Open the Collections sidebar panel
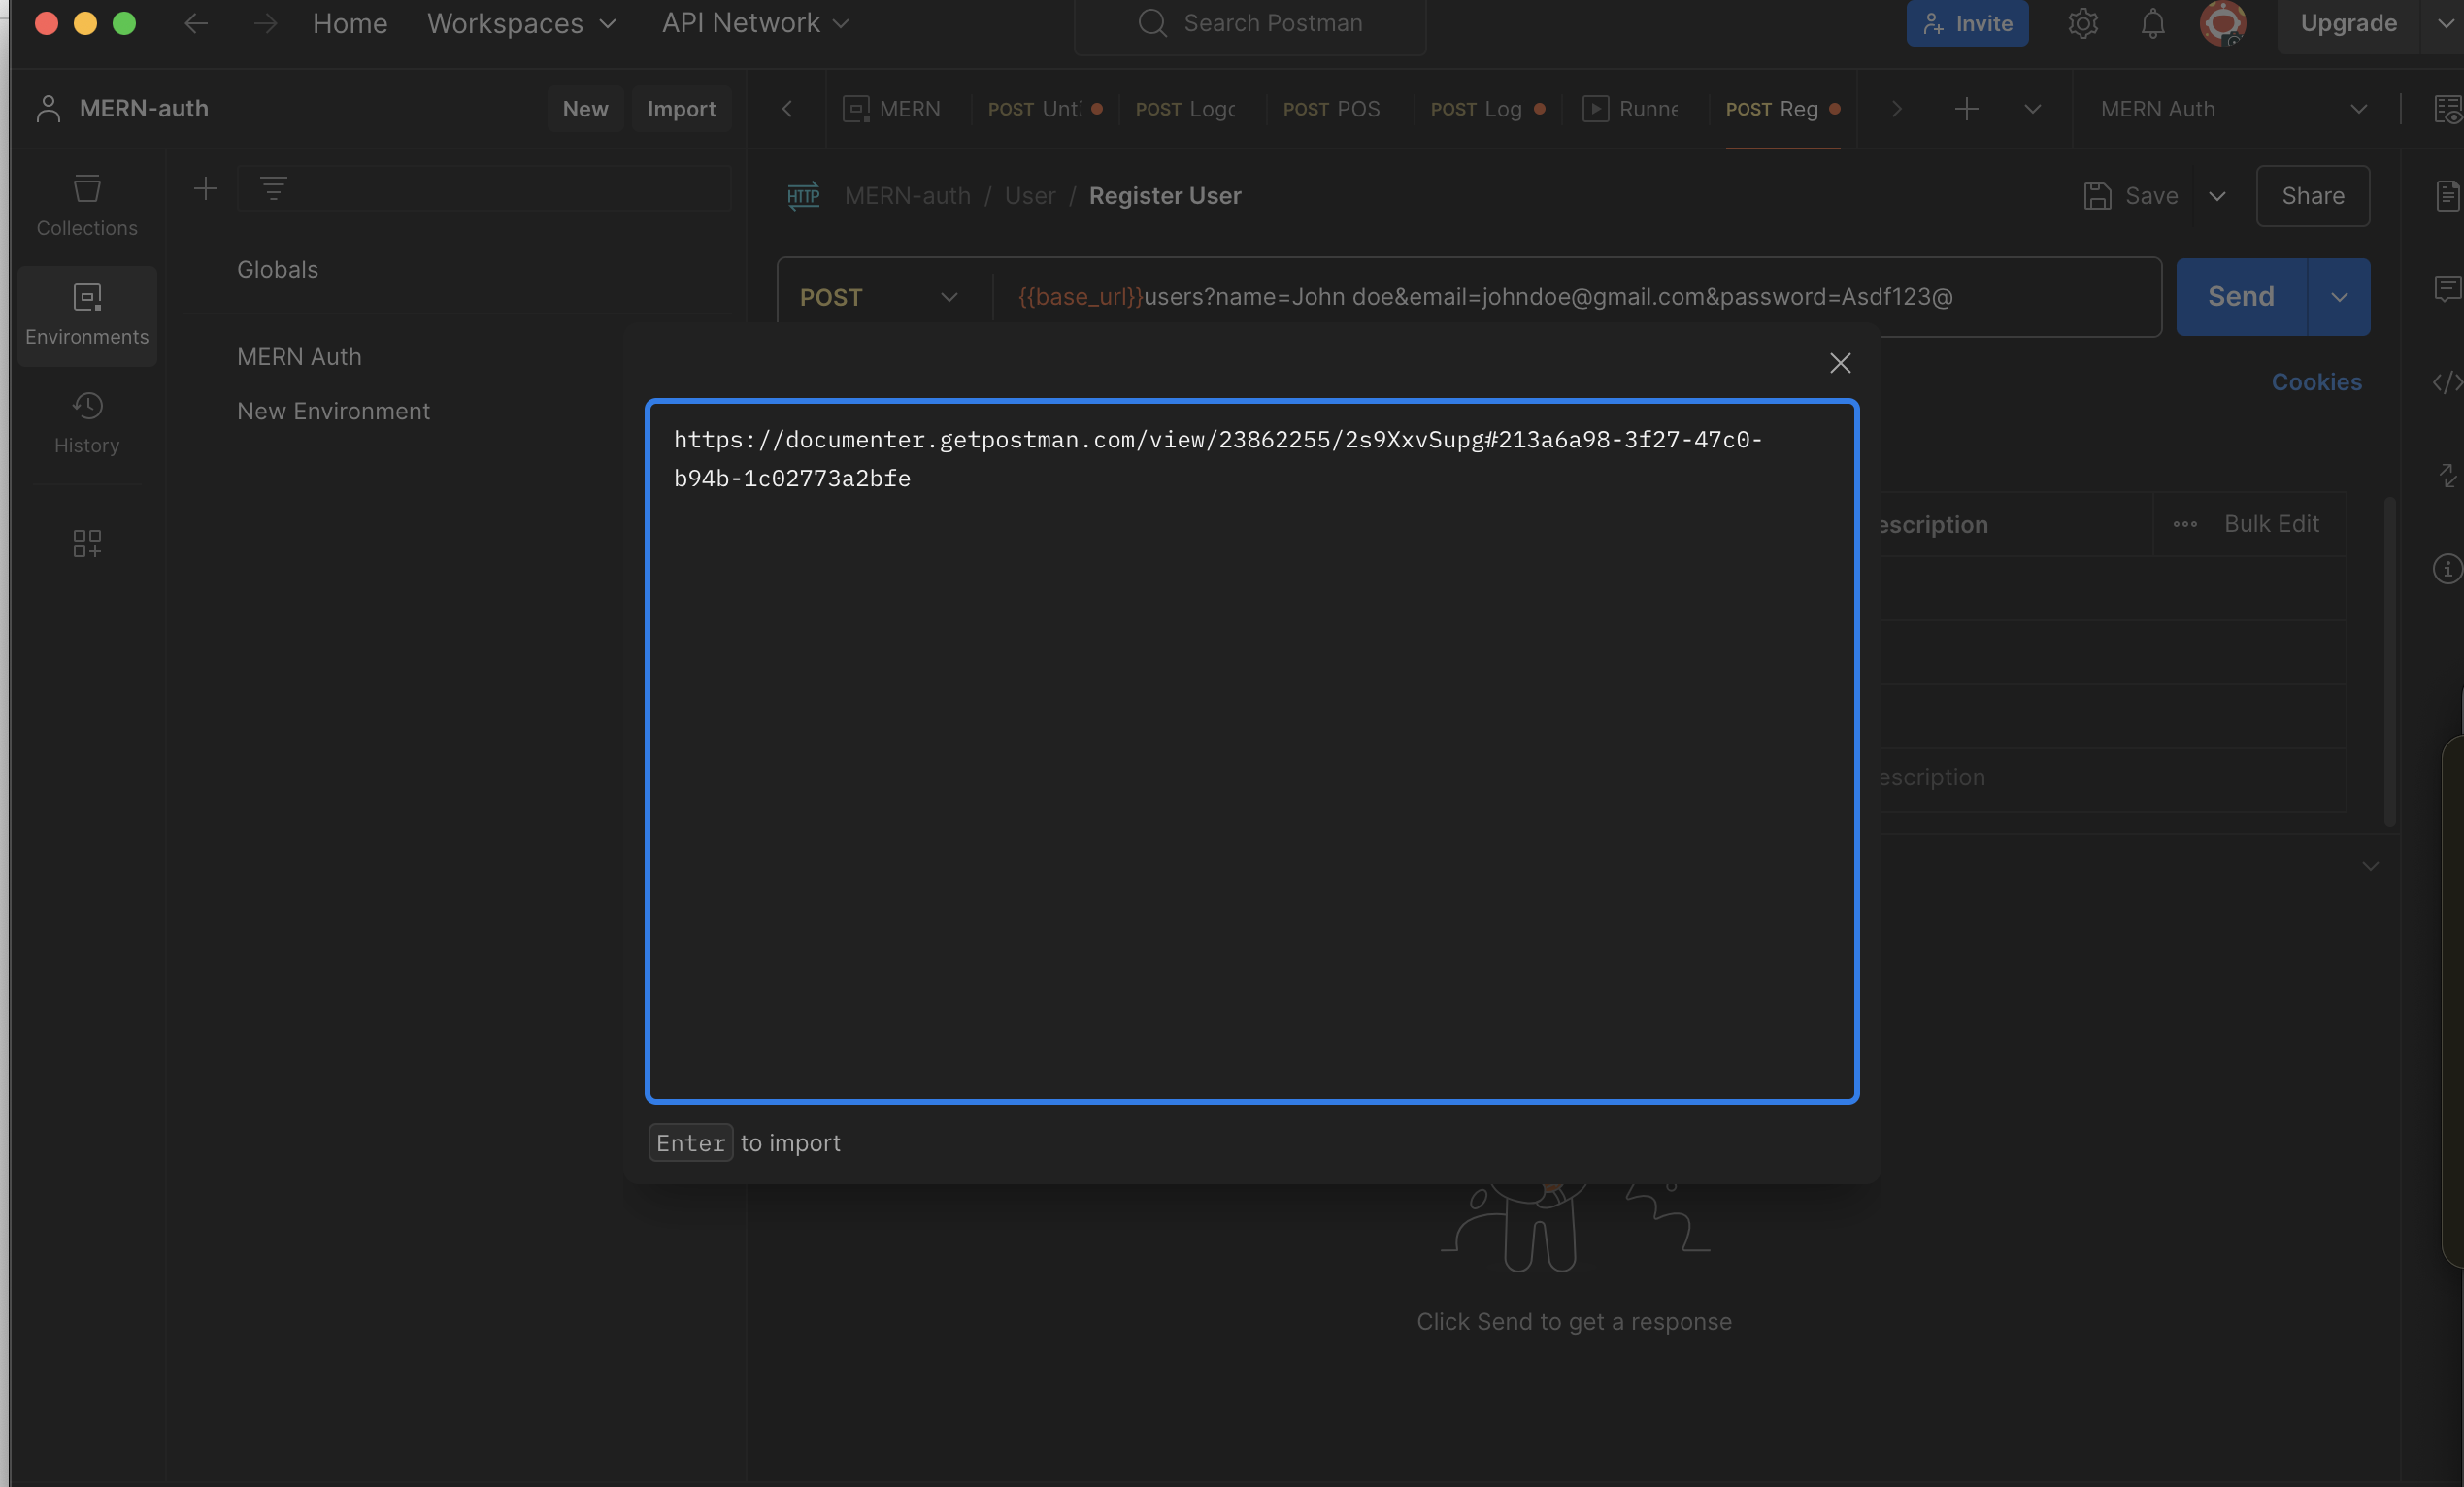The height and width of the screenshot is (1487, 2464). pos(87,205)
